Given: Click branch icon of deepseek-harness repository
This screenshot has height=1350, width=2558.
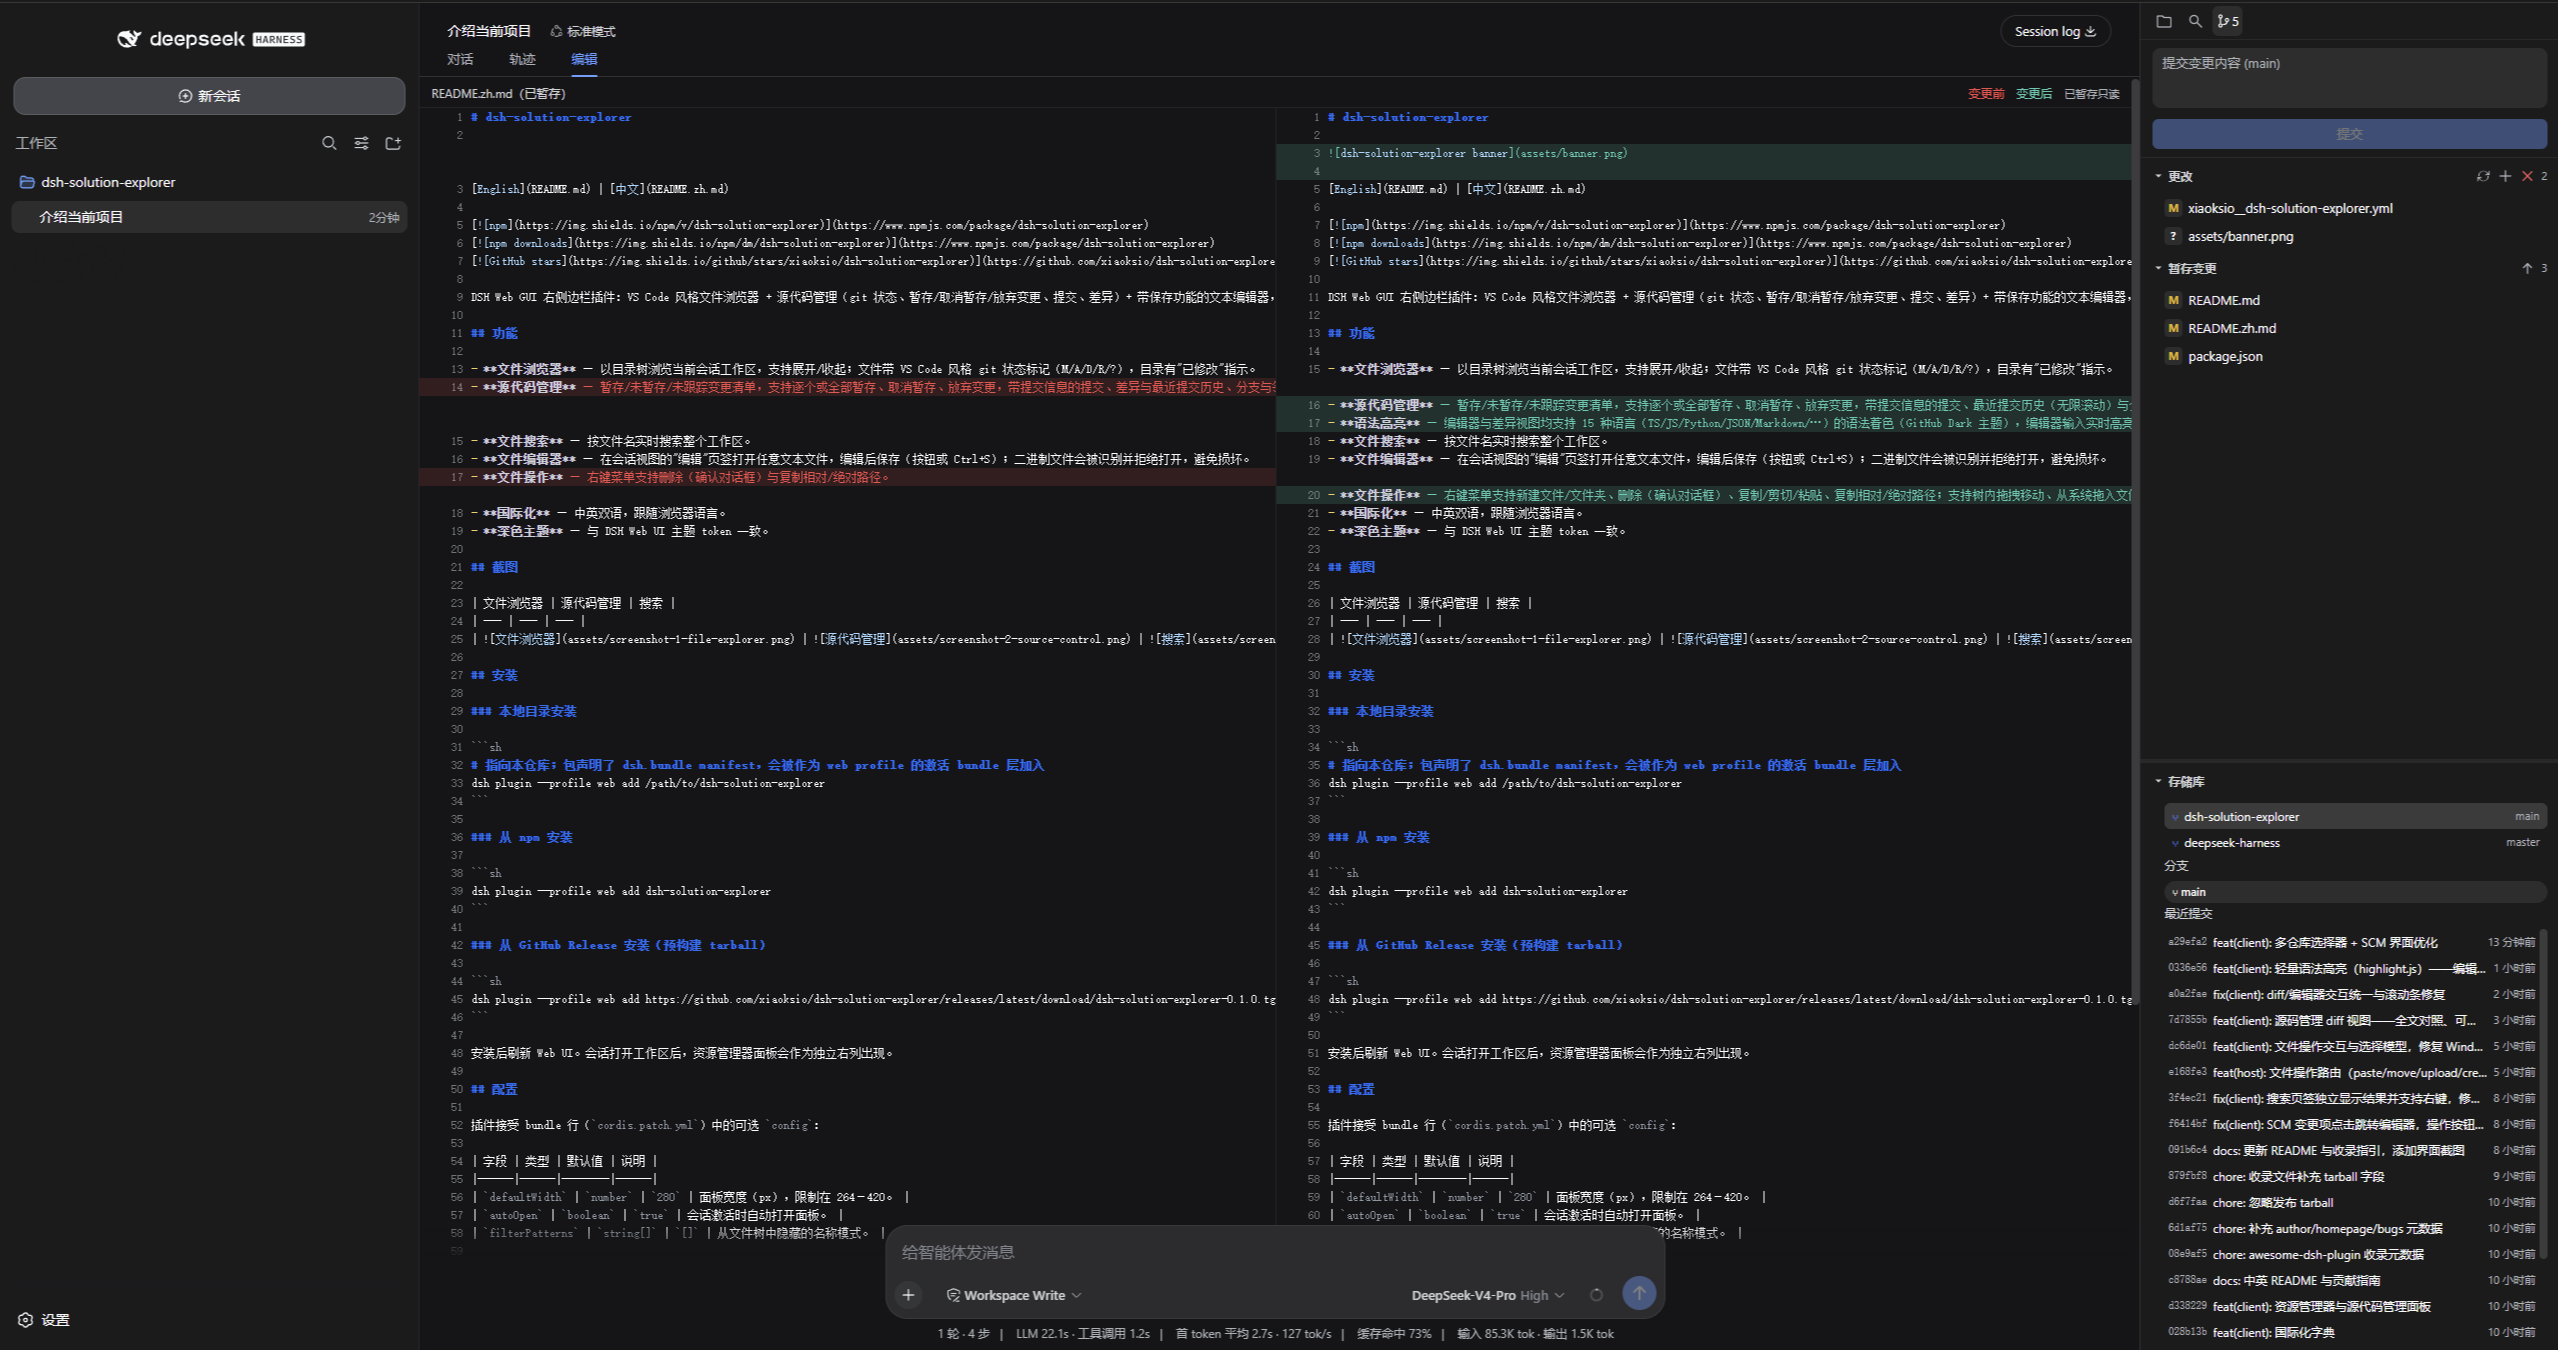Looking at the screenshot, I should pos(2175,843).
